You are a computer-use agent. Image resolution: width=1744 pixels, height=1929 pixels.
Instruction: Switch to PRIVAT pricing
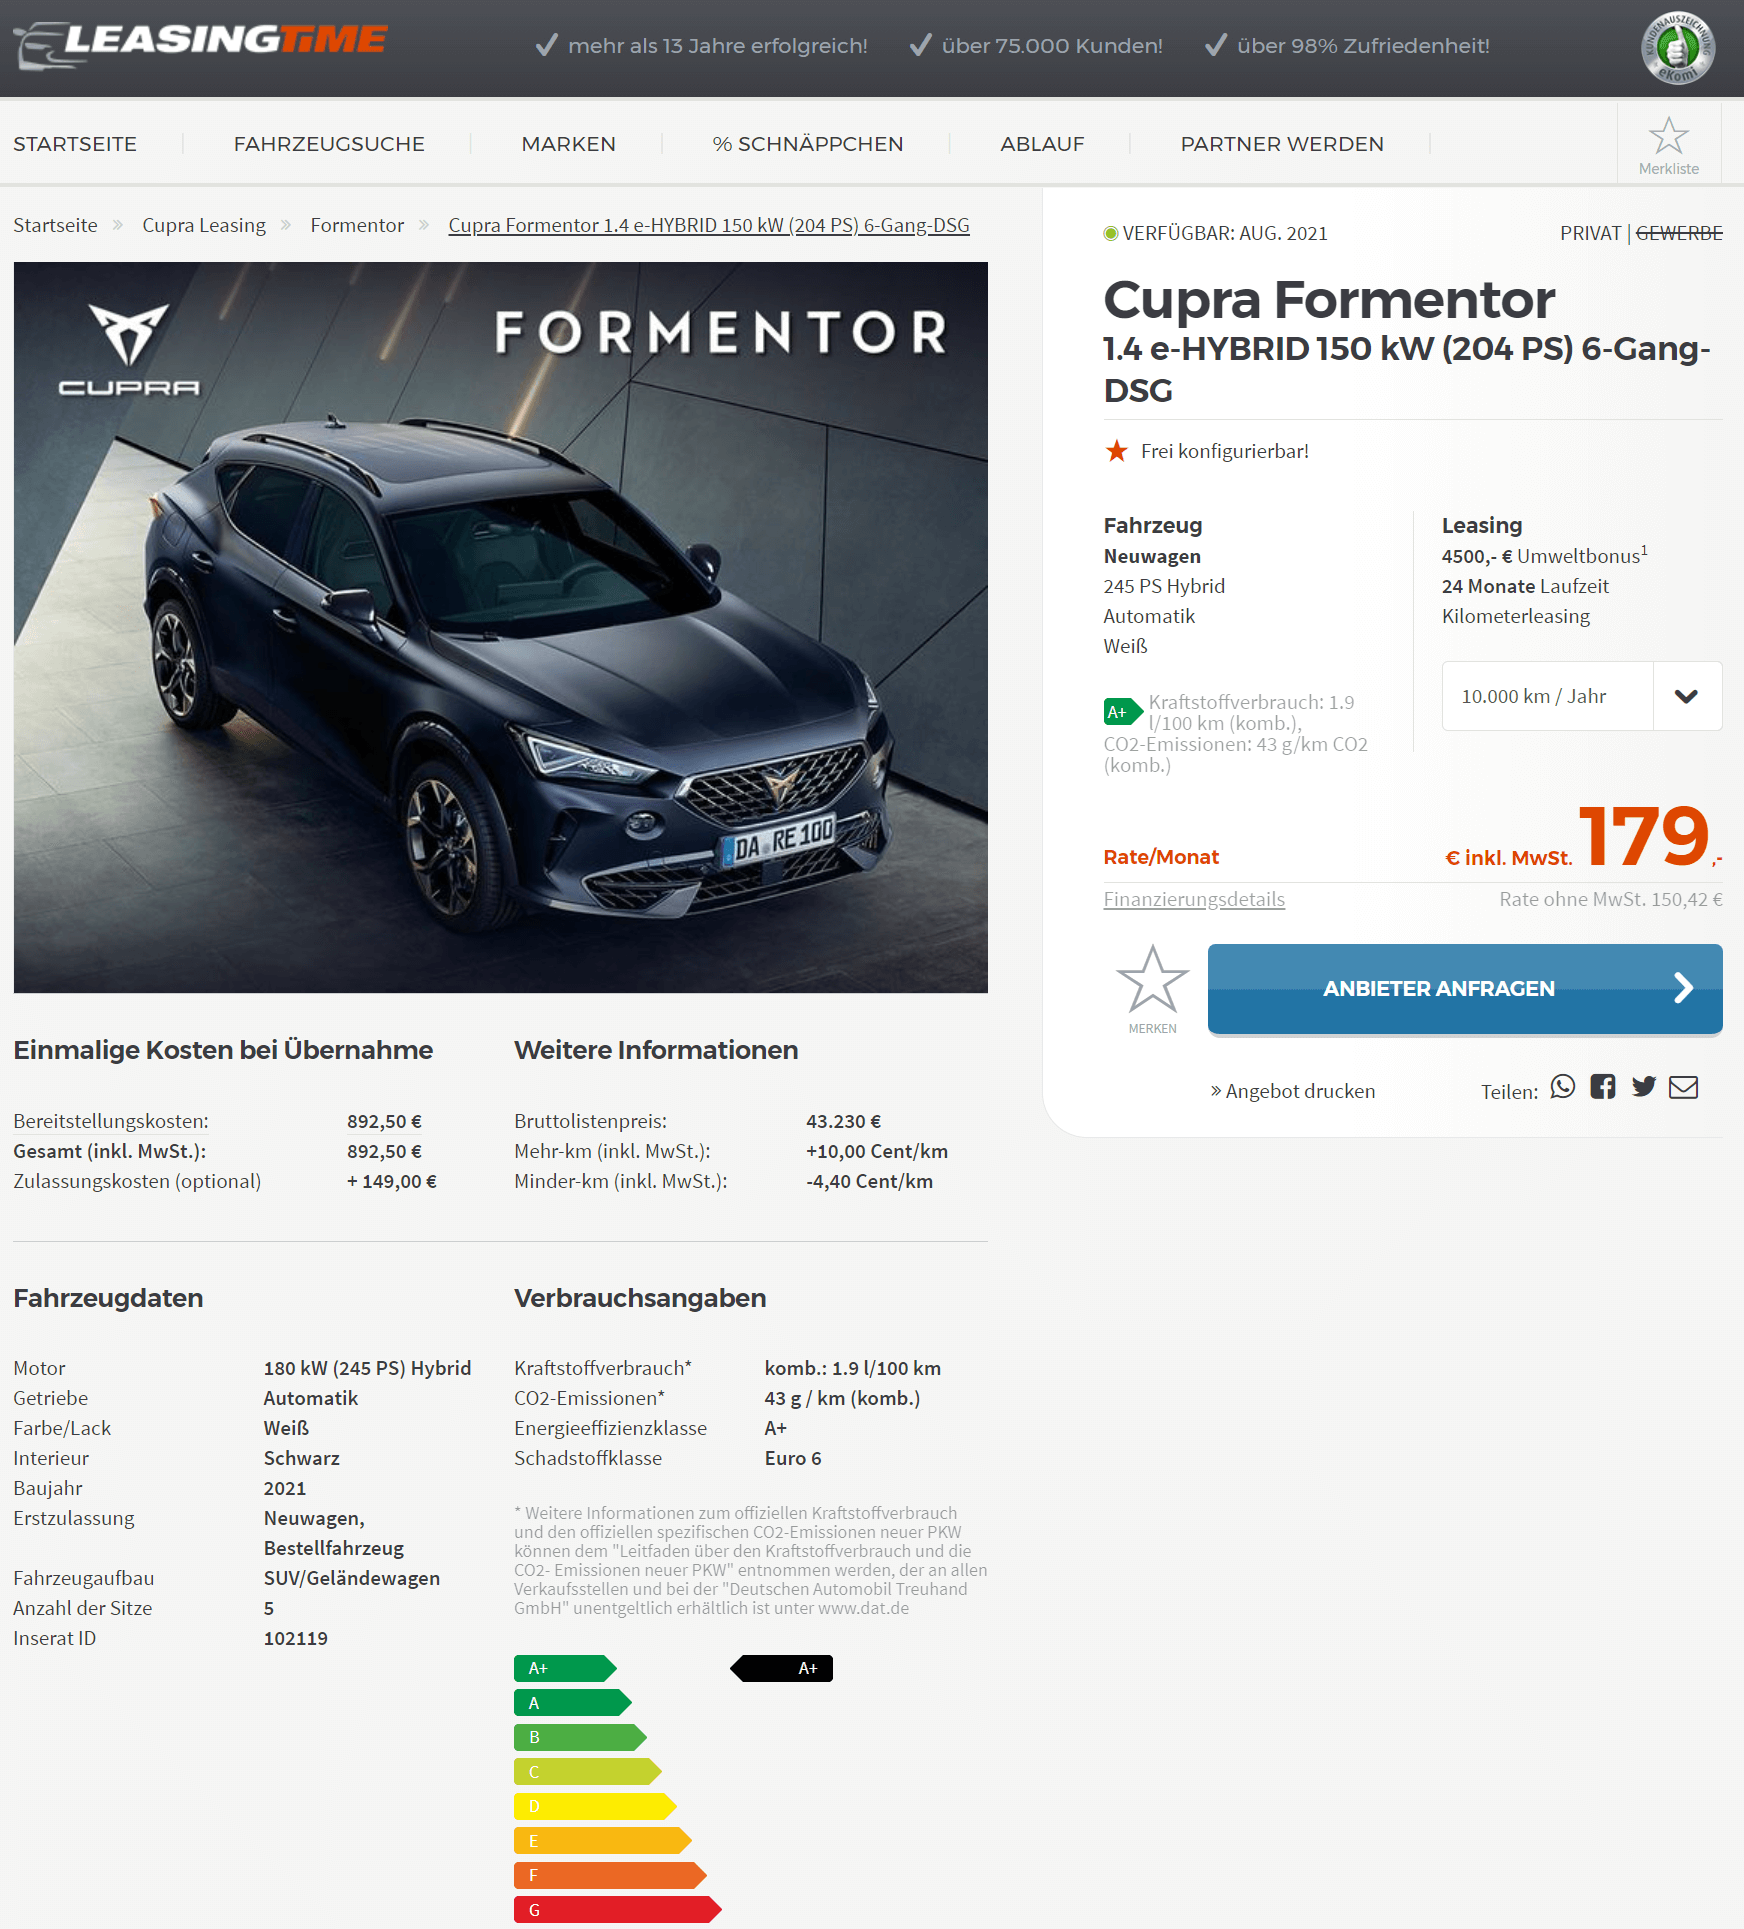coord(1590,233)
